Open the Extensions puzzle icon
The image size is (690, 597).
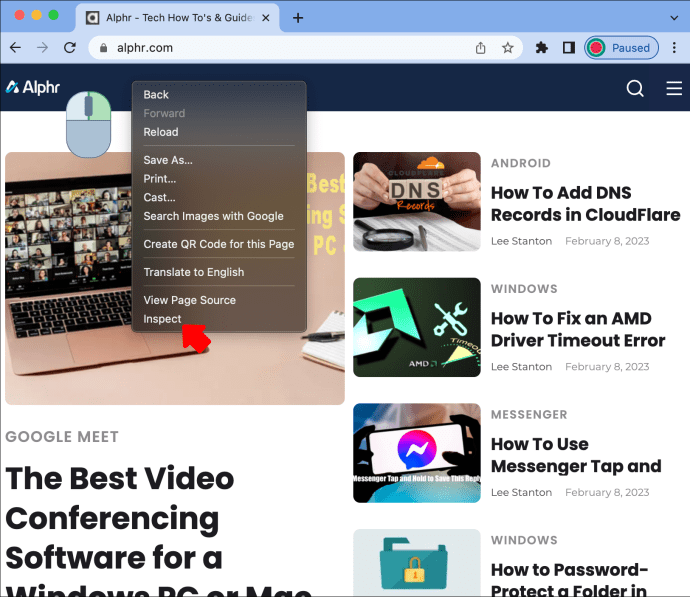click(542, 48)
